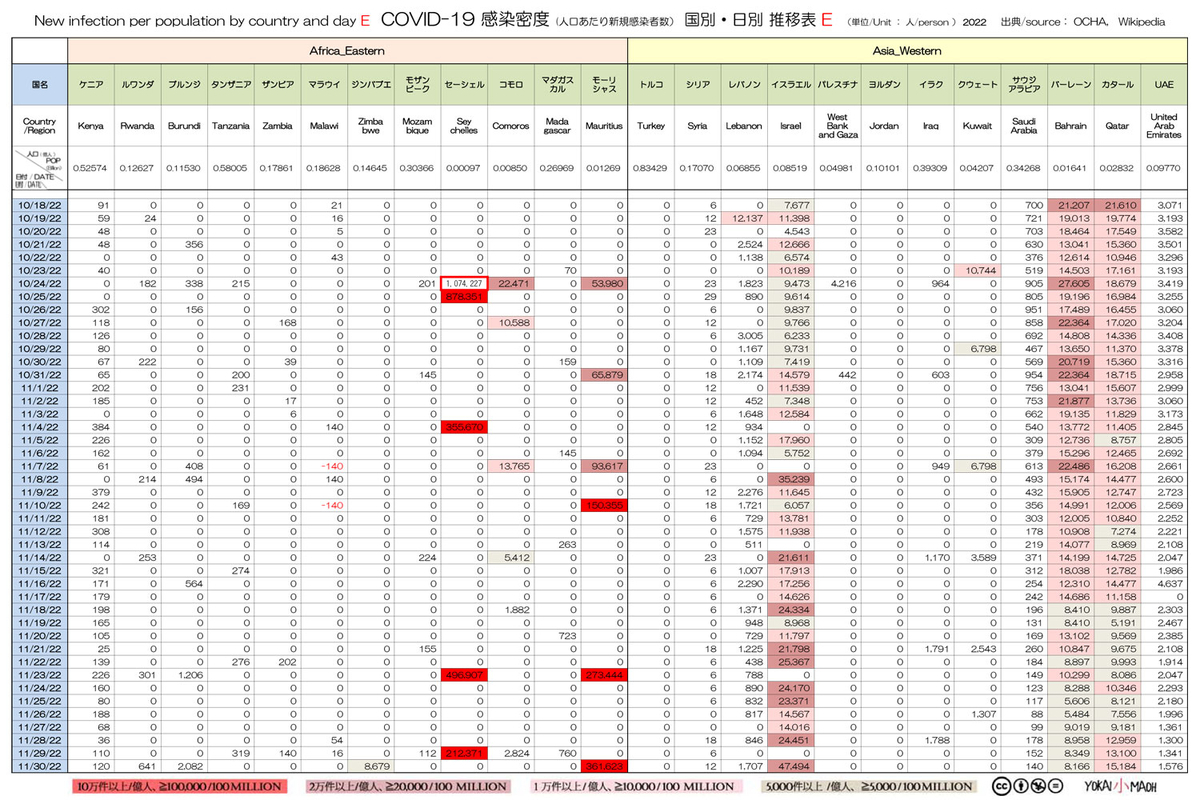This screenshot has height=804, width=1200.
Task: Select the Saudi Arabia column header
Action: coord(1023,126)
